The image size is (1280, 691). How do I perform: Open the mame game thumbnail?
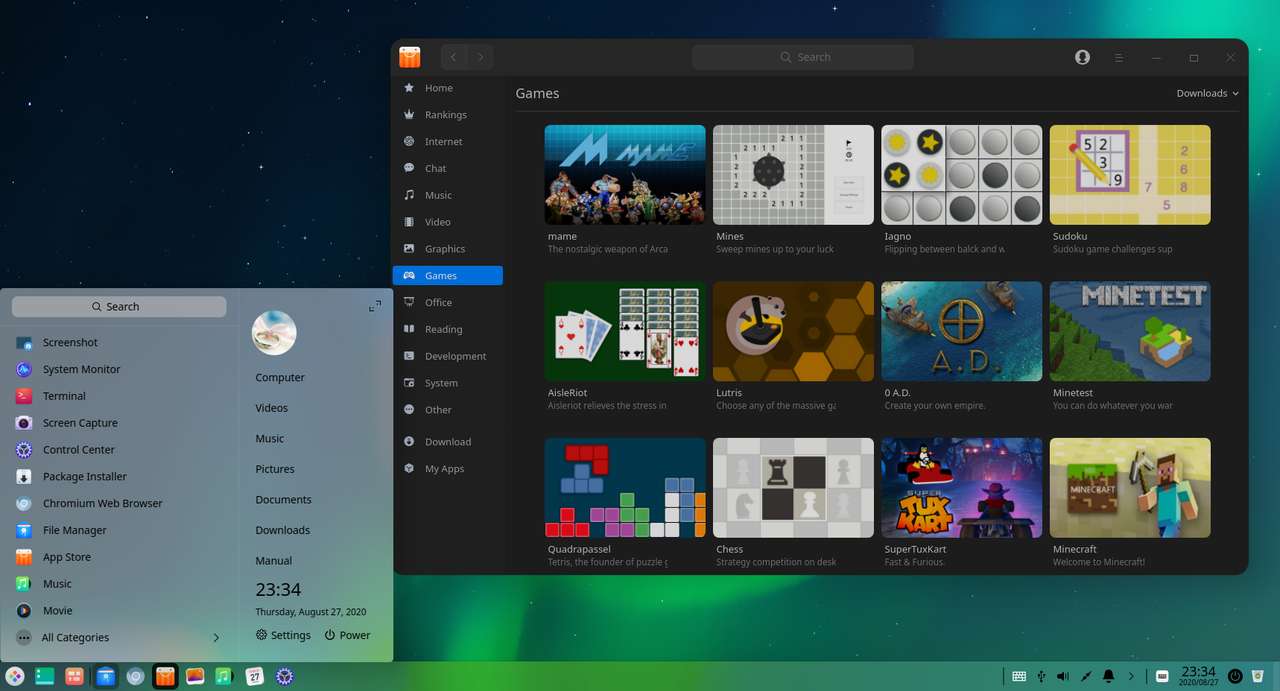tap(625, 175)
